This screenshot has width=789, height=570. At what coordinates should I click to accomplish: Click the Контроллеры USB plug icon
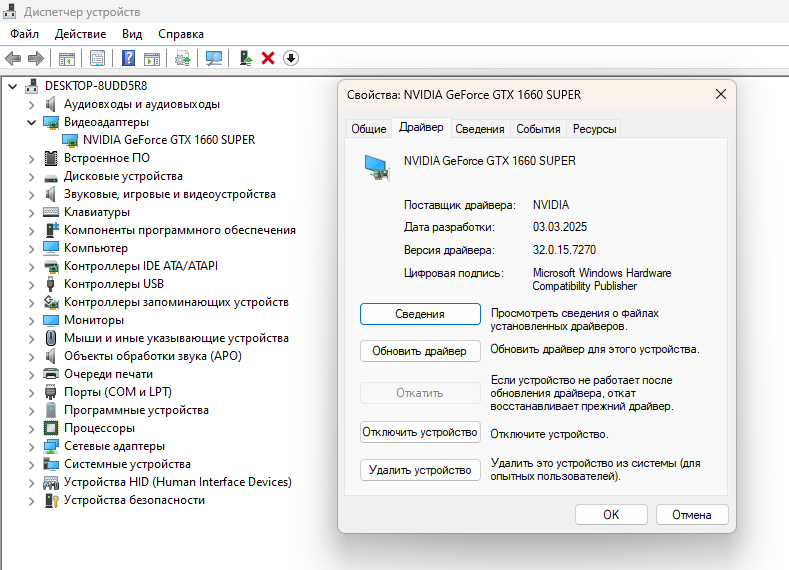point(50,284)
